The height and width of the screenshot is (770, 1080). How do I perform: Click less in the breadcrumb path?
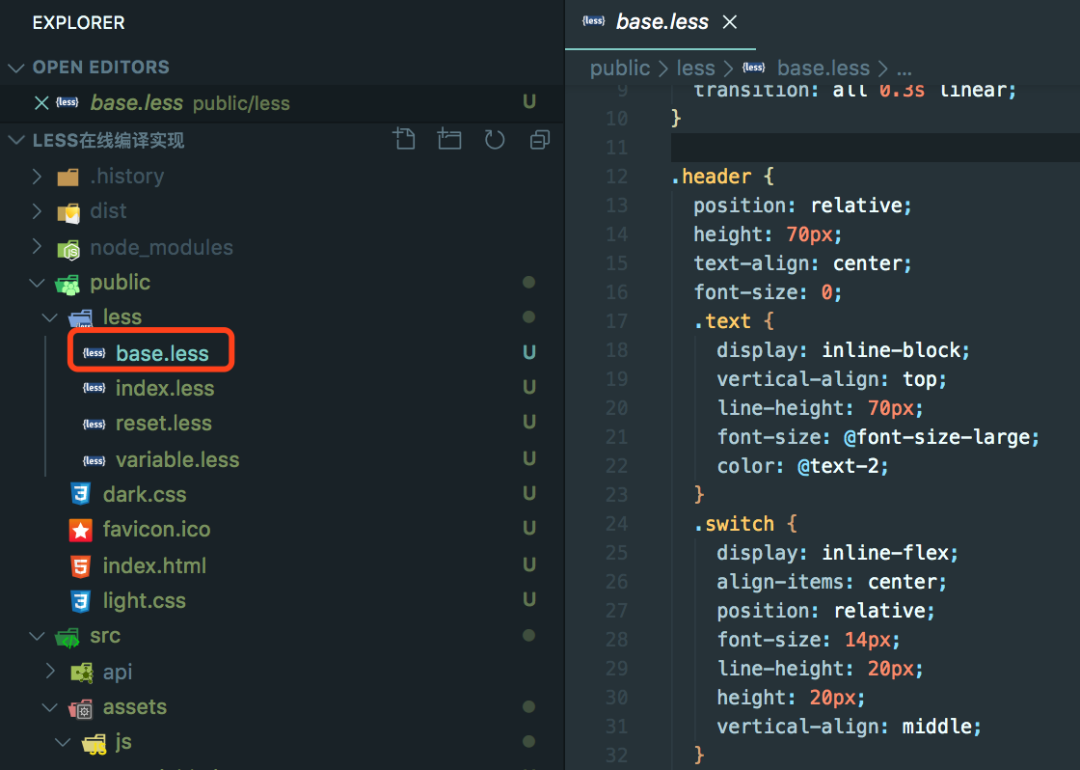coord(696,68)
